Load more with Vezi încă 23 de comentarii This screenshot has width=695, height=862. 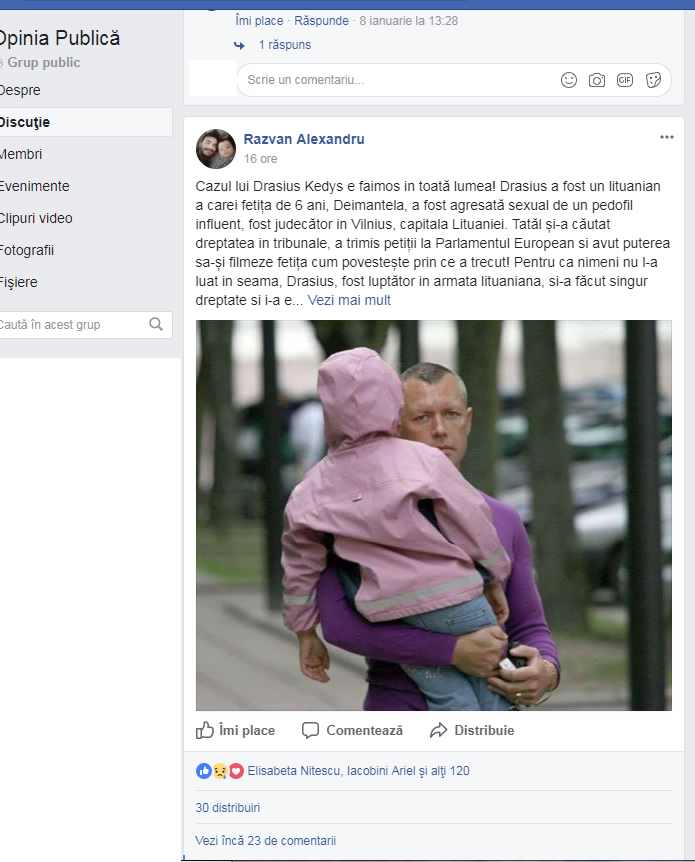tap(265, 841)
